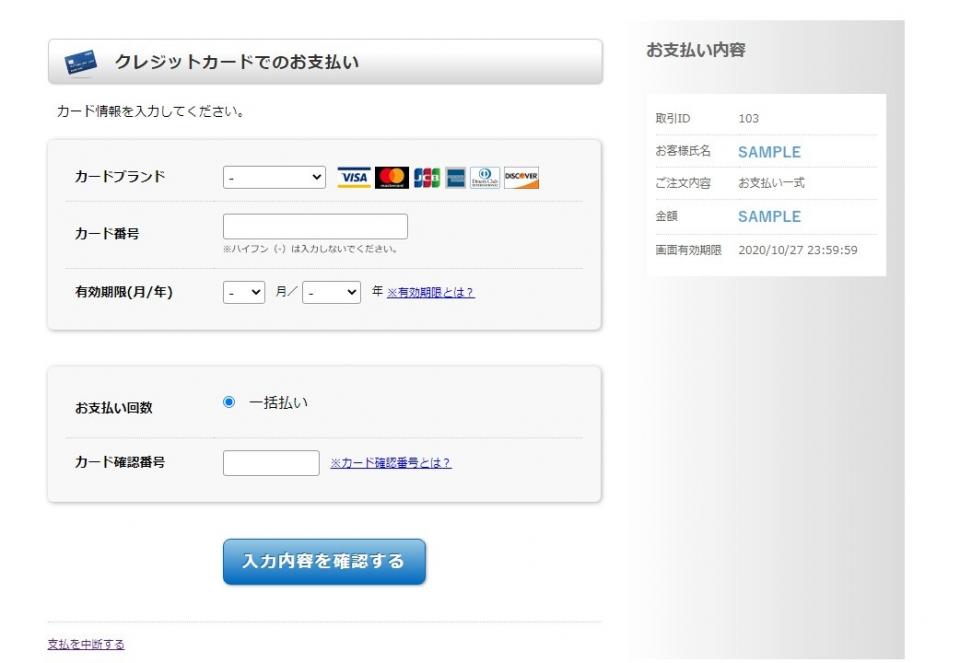Screen dimensions: 960x663
Task: Click the お客様氏名 SAMPLE value
Action: pos(769,152)
